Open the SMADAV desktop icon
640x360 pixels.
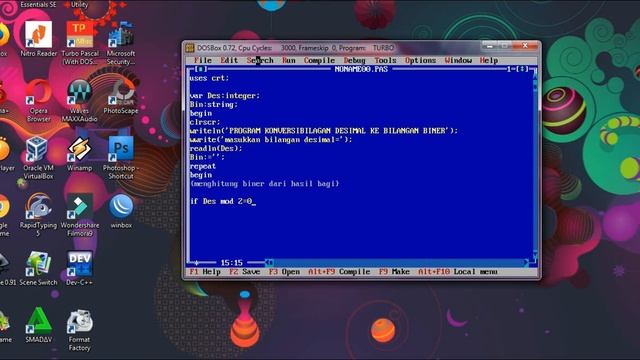38,325
